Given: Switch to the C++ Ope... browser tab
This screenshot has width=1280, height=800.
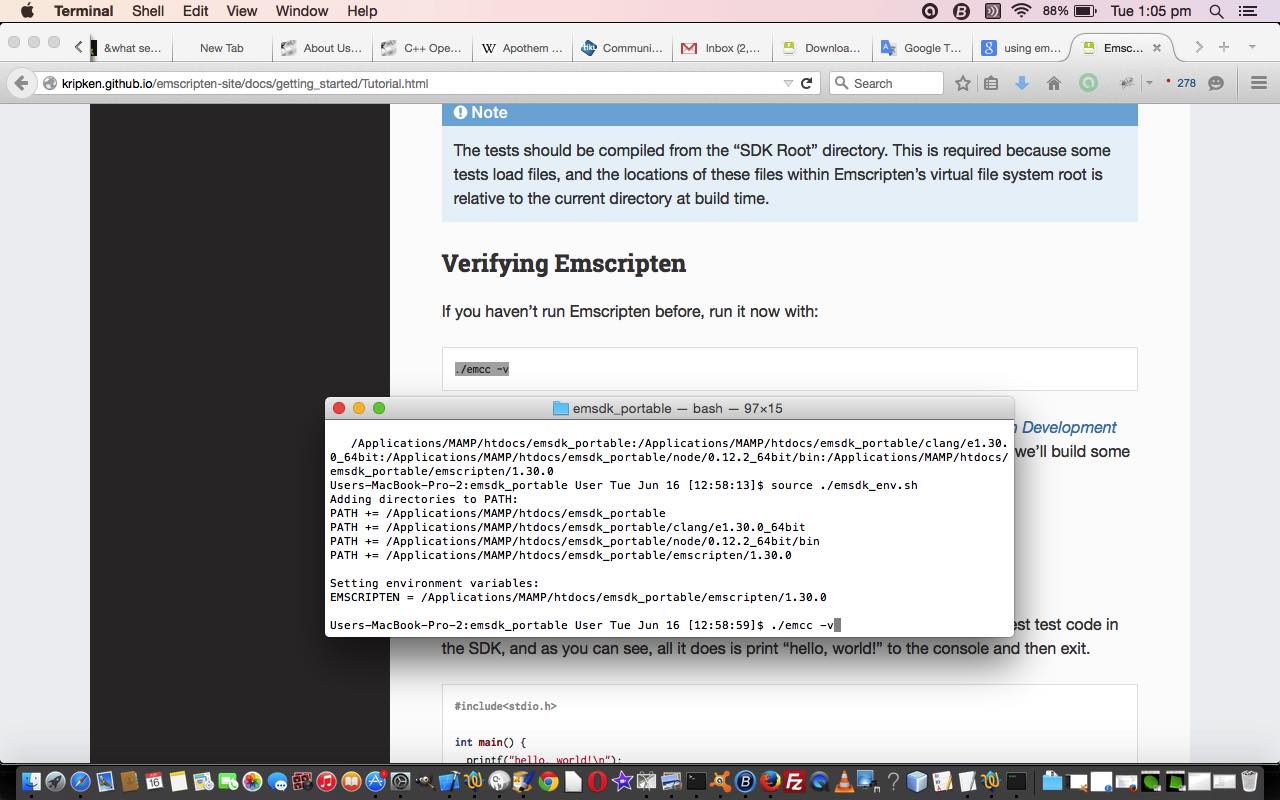Looking at the screenshot, I should pos(421,47).
